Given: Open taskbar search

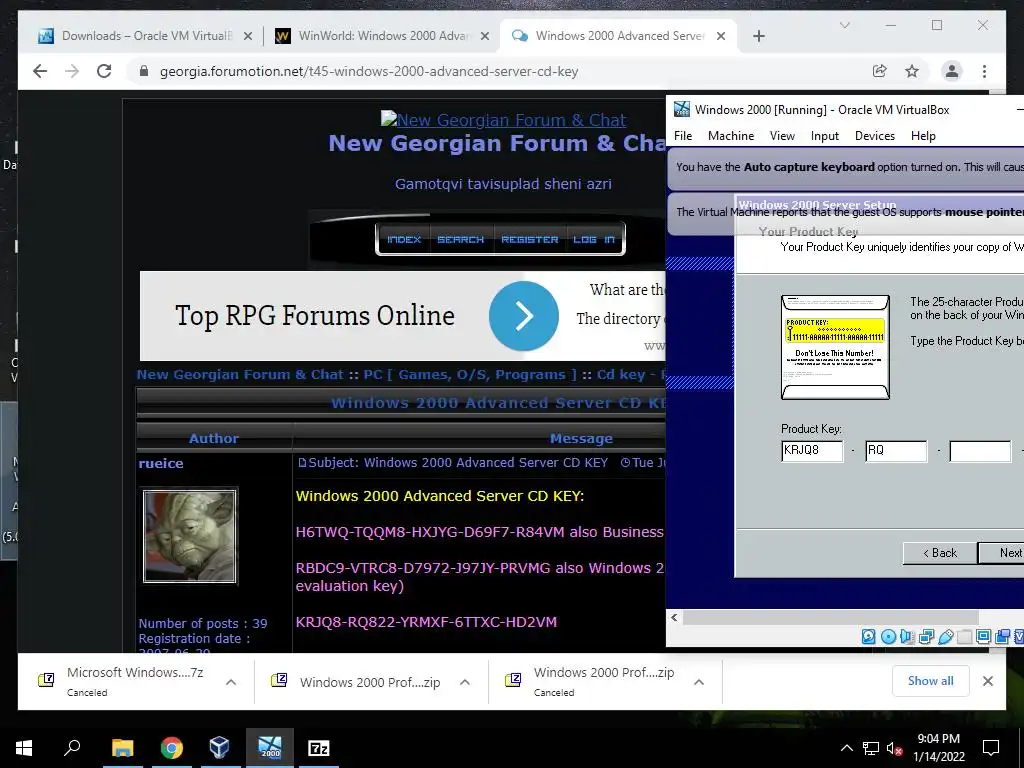Looking at the screenshot, I should click(x=72, y=747).
